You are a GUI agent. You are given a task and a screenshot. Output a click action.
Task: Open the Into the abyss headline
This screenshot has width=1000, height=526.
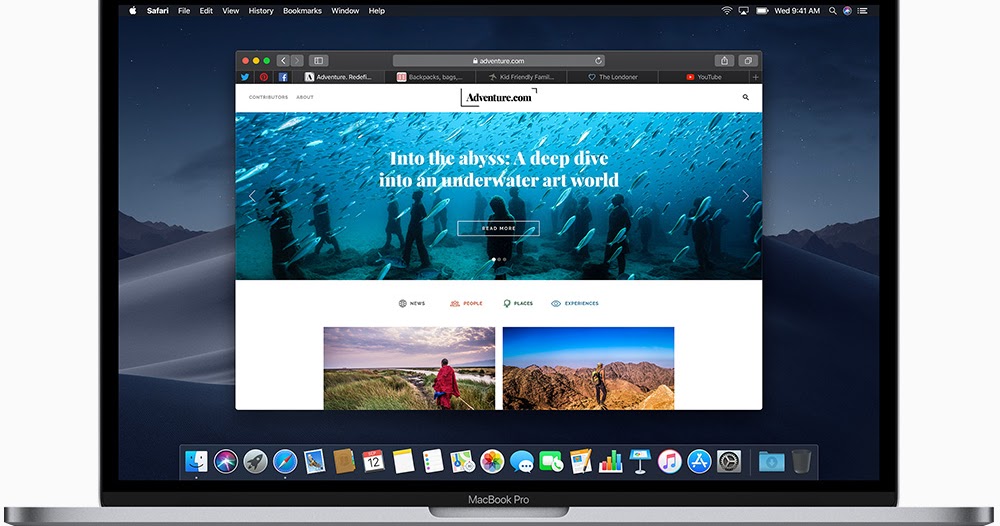click(x=499, y=169)
